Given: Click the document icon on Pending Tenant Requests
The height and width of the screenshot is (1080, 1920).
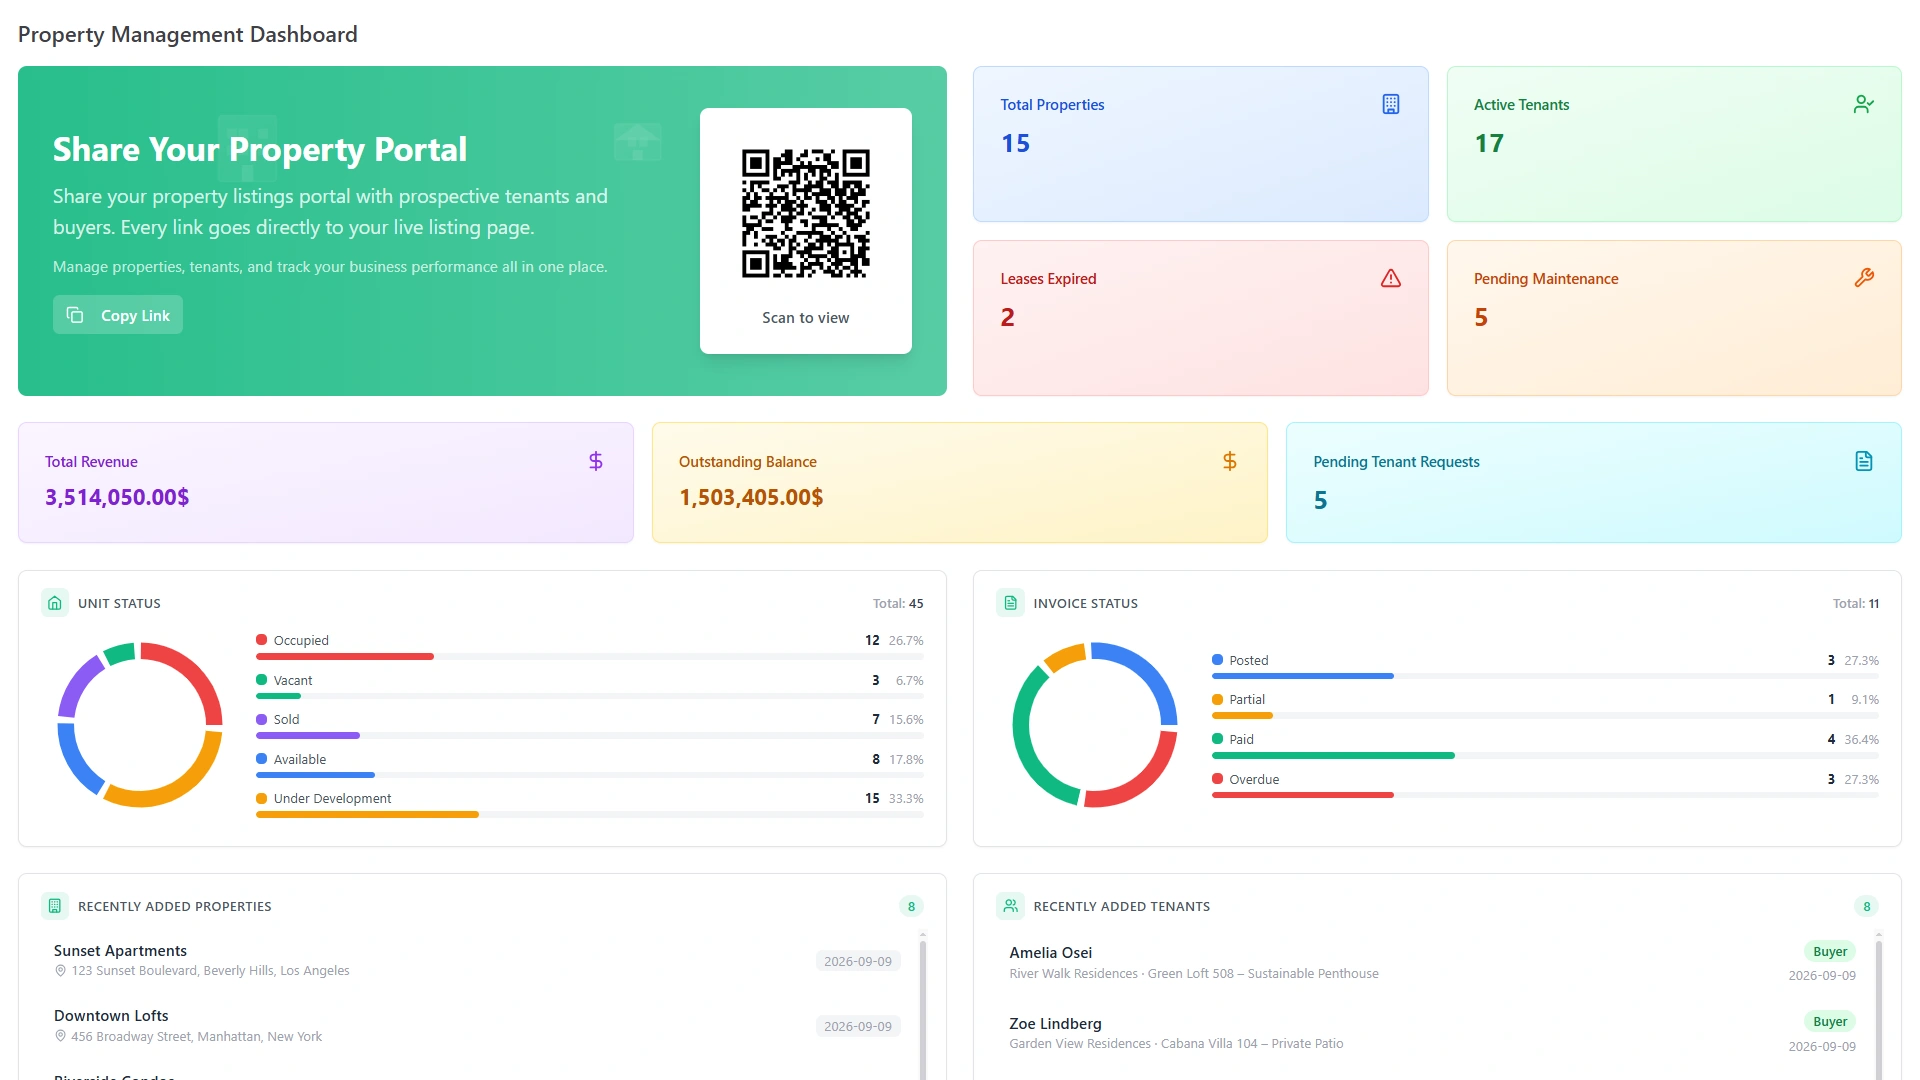Looking at the screenshot, I should click(1863, 461).
